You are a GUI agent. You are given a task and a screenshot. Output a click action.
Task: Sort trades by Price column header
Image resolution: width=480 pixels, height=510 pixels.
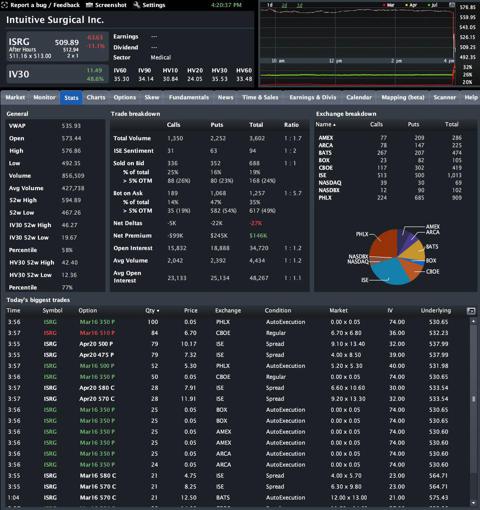191,311
